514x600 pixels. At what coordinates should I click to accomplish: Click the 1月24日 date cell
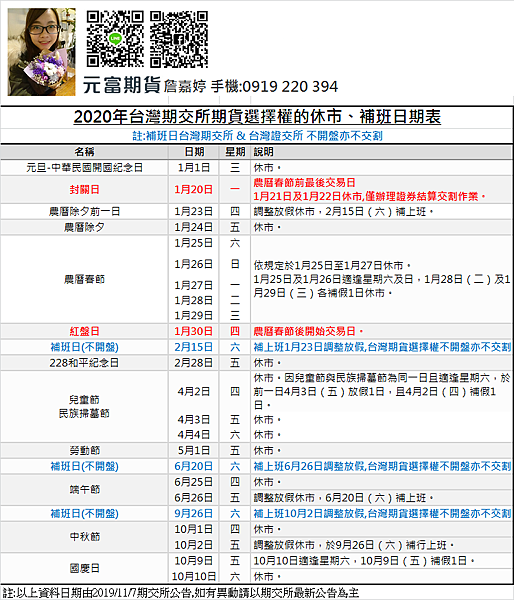(194, 227)
